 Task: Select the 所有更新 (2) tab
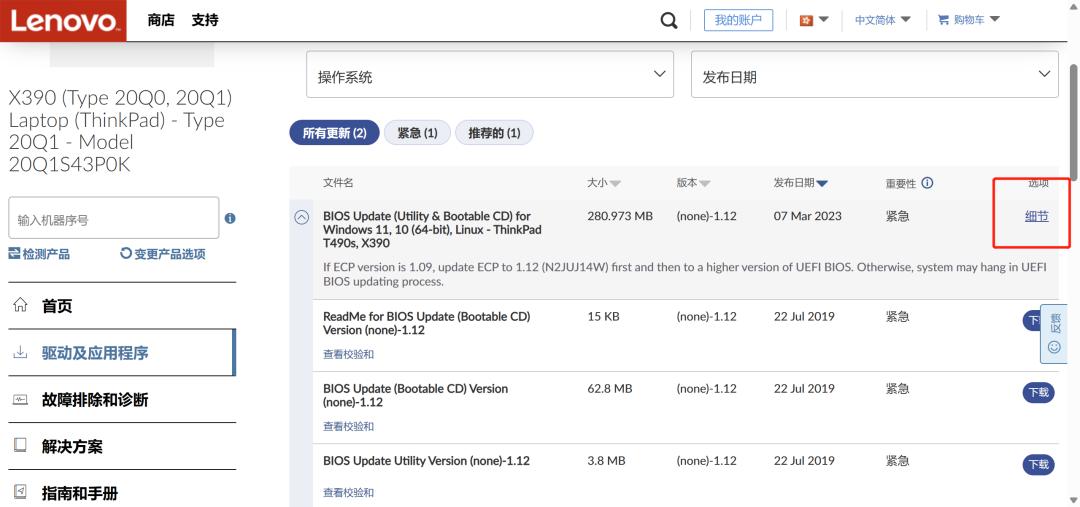[335, 133]
